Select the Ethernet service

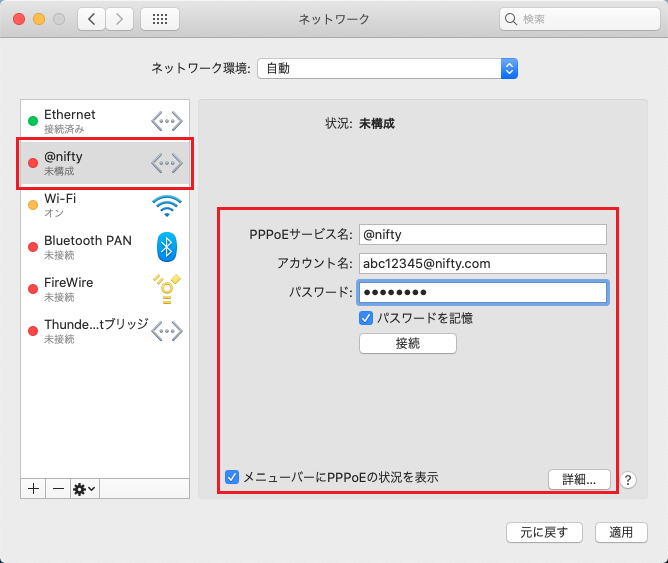[105, 121]
